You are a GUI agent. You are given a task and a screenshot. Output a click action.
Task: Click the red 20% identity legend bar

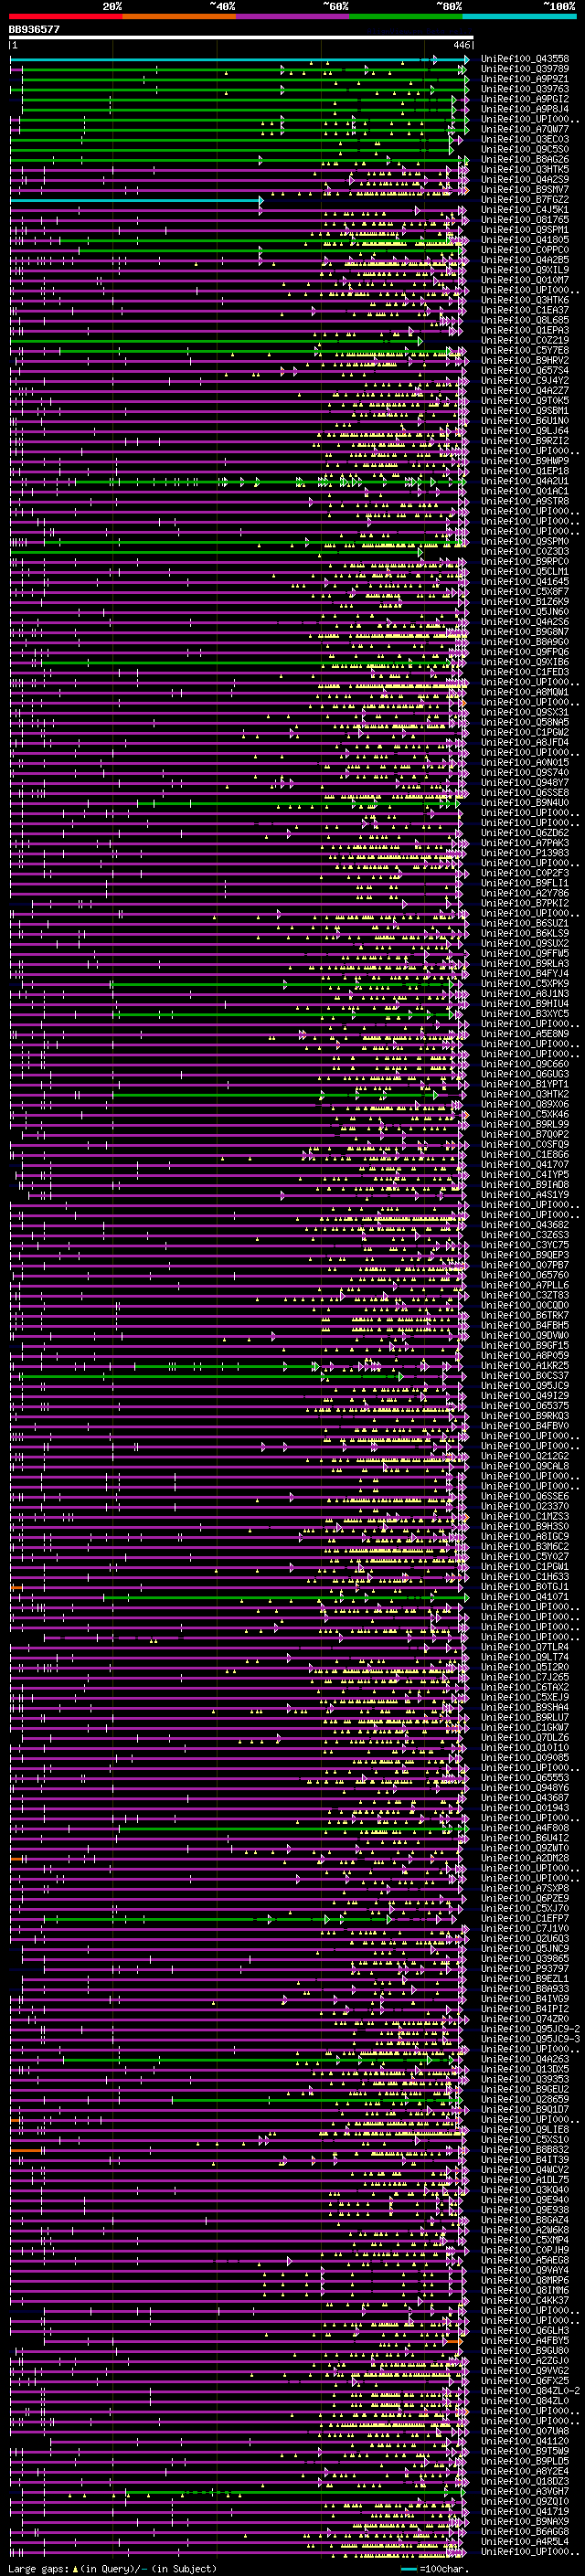coord(65,16)
